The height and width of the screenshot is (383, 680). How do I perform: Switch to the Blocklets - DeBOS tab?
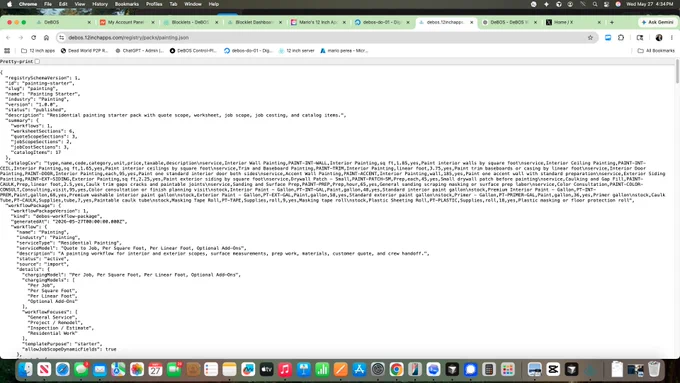pyautogui.click(x=190, y=22)
